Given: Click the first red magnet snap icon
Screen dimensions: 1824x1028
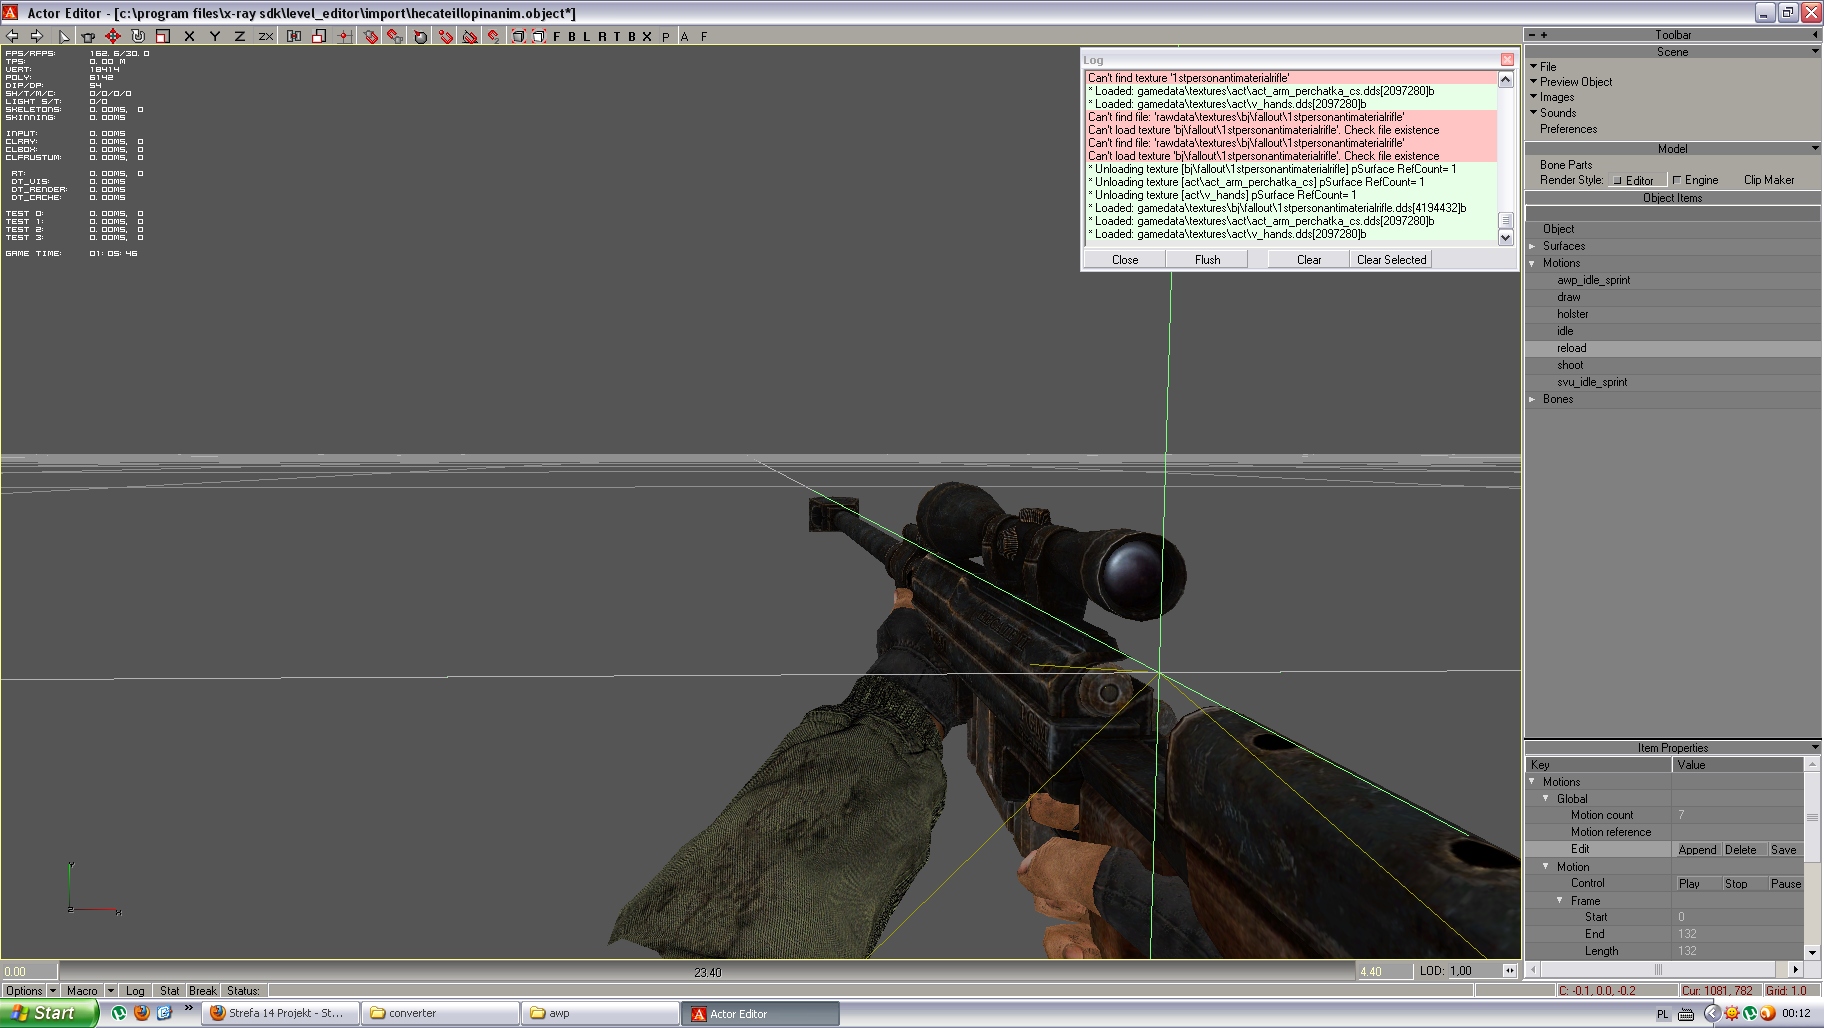Looking at the screenshot, I should click(x=370, y=36).
